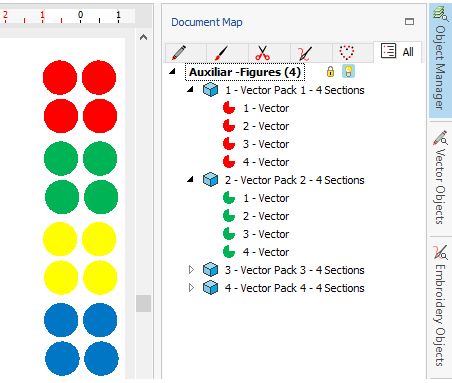Select '2 - Vector Pack 2 - 4 Sections'

click(x=295, y=180)
